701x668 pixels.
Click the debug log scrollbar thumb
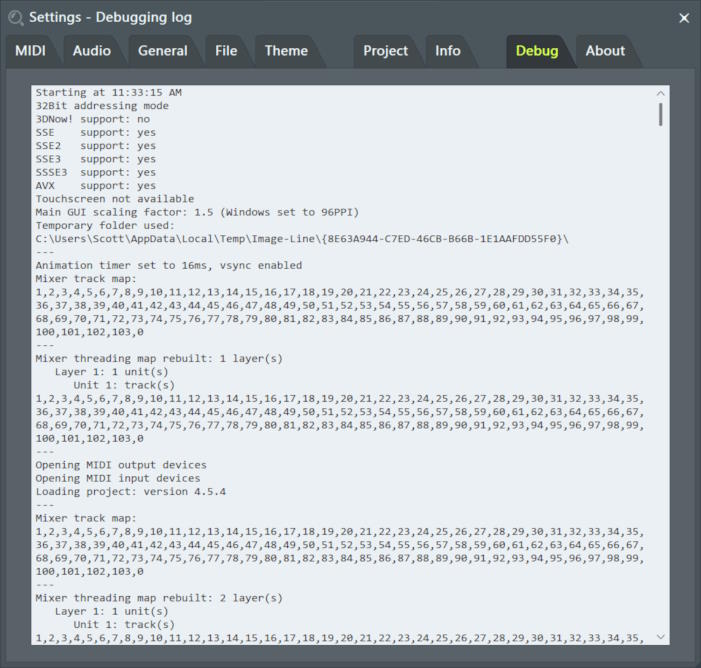(x=660, y=113)
